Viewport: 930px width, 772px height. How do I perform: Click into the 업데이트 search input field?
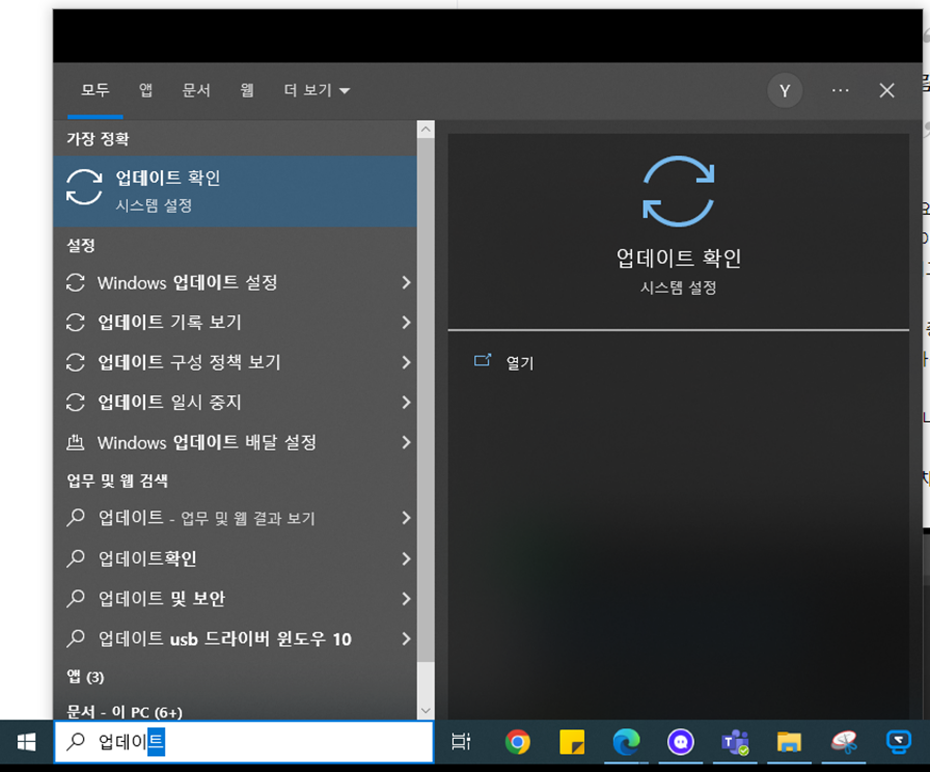(244, 742)
